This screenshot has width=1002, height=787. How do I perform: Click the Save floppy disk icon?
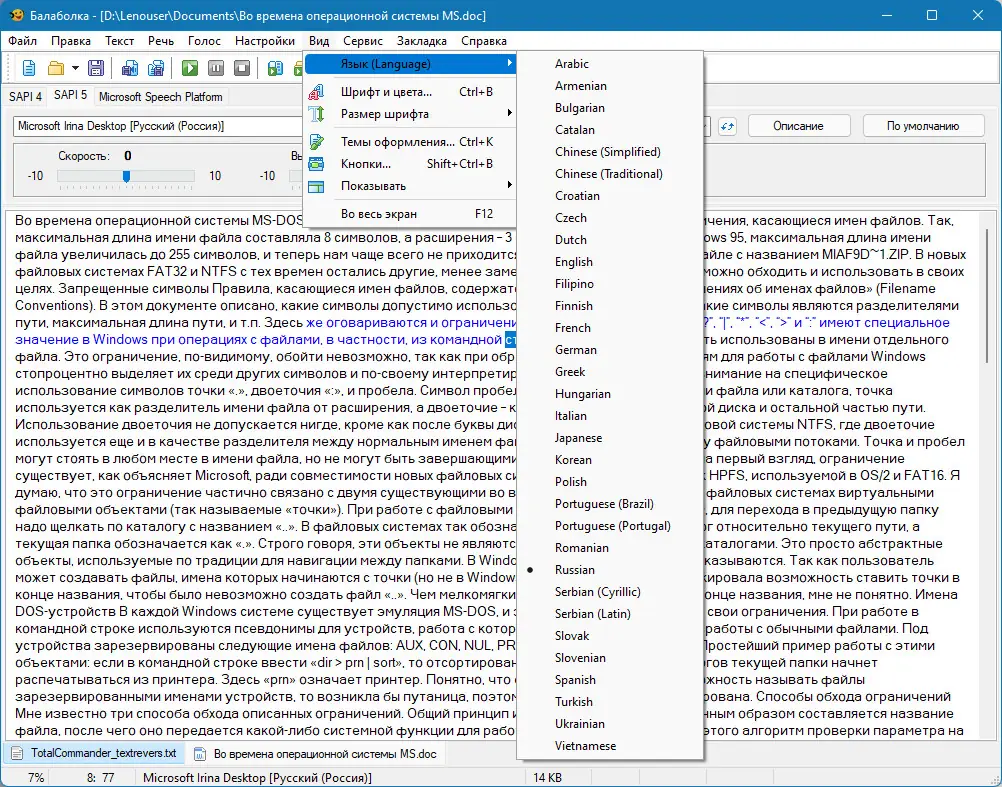click(96, 68)
